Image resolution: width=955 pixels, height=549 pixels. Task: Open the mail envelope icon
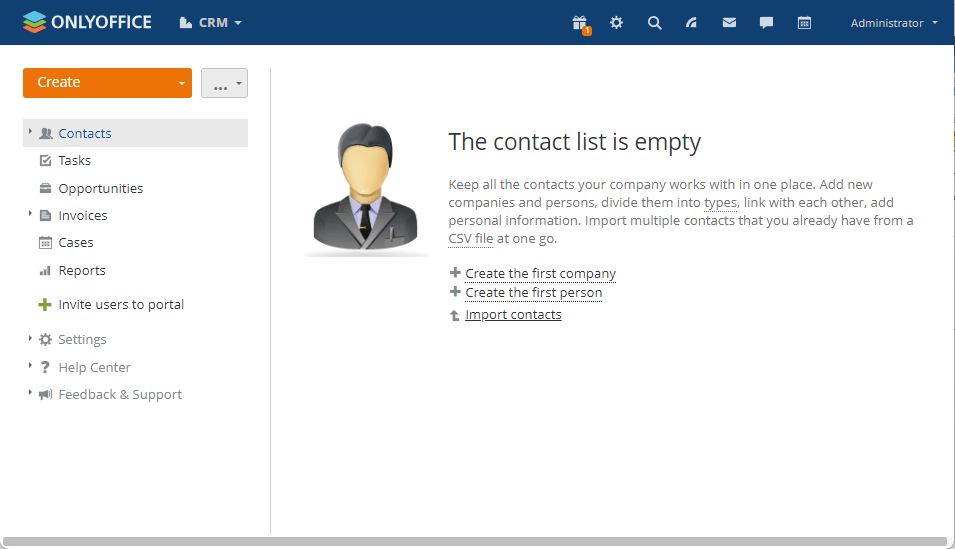(x=729, y=23)
